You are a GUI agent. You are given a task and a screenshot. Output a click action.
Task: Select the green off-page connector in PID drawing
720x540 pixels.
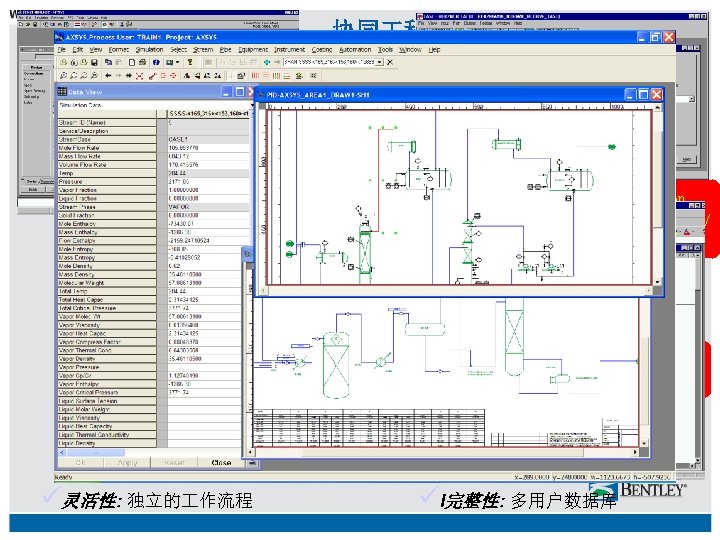(x=612, y=147)
